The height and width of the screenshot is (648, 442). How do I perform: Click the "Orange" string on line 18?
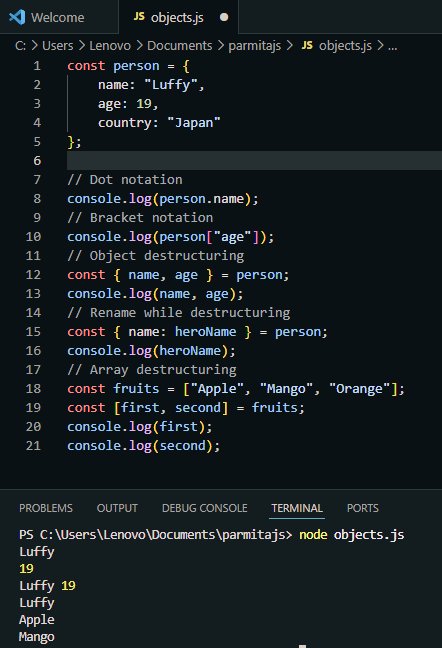359,389
